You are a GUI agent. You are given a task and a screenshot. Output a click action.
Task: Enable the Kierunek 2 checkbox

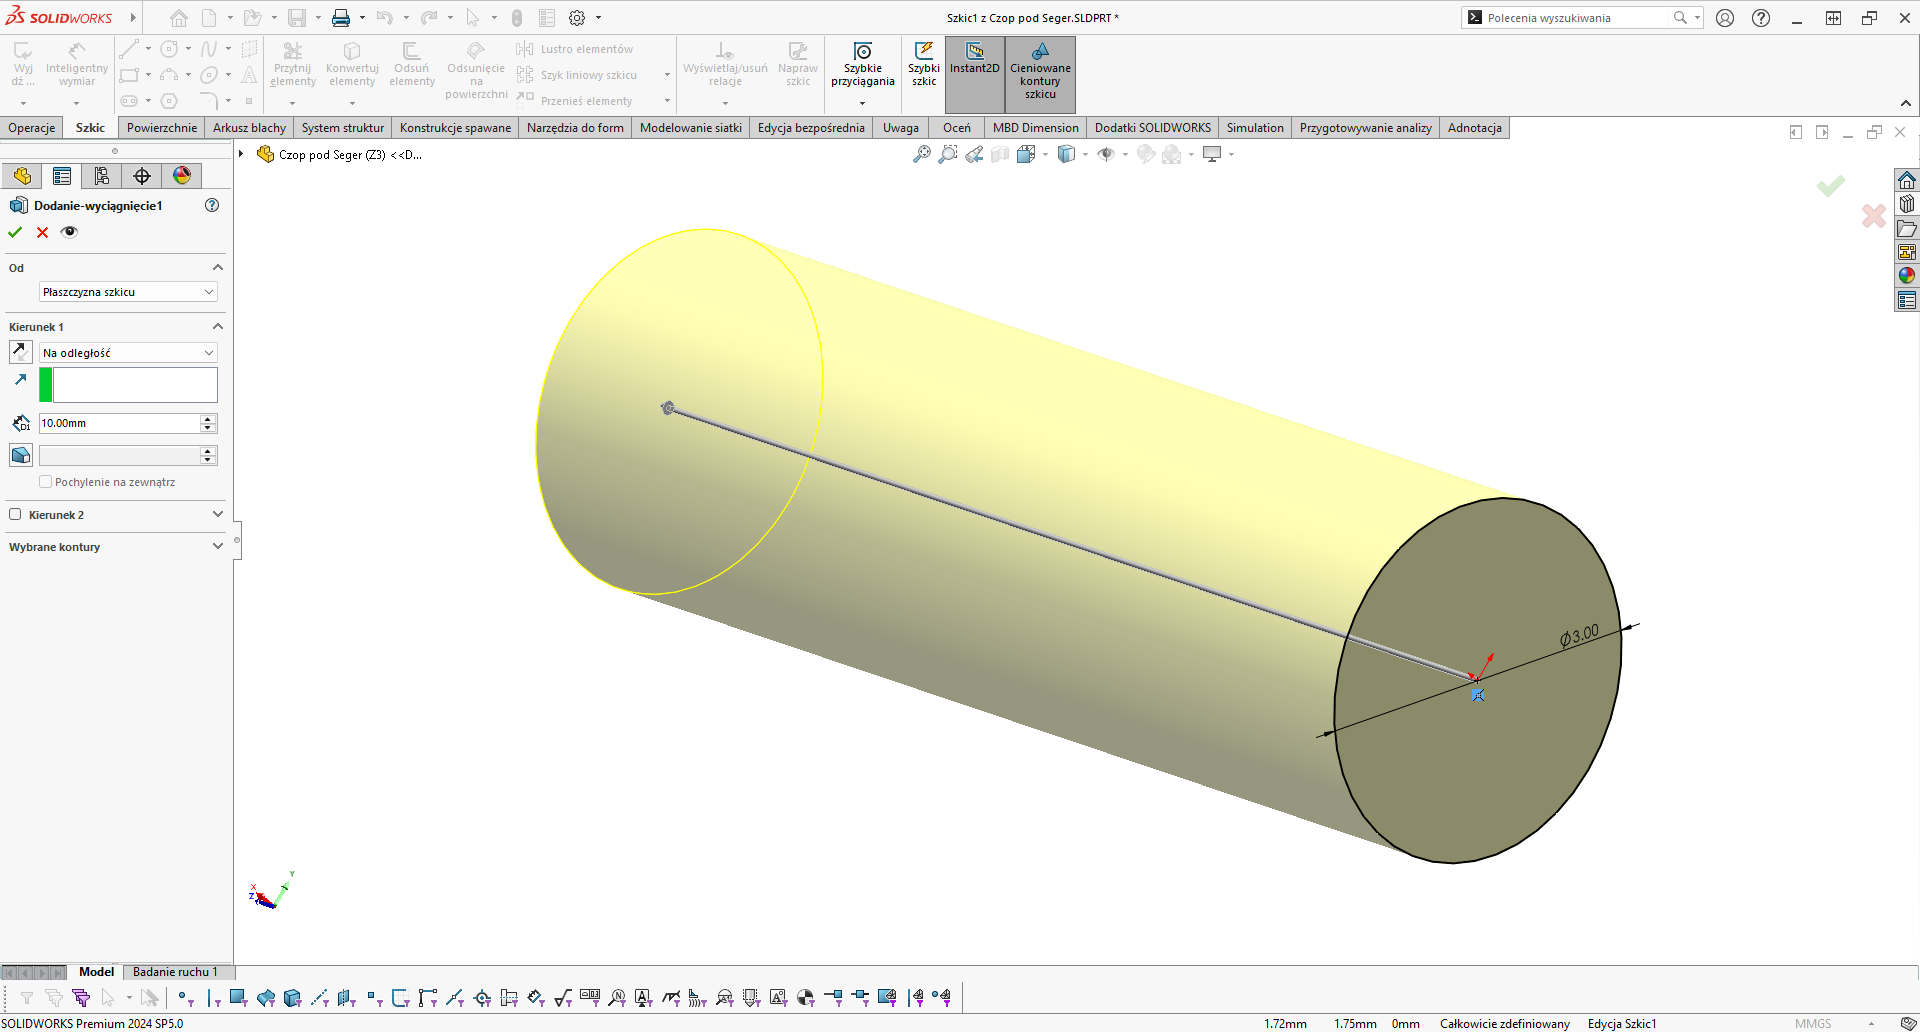coord(15,515)
